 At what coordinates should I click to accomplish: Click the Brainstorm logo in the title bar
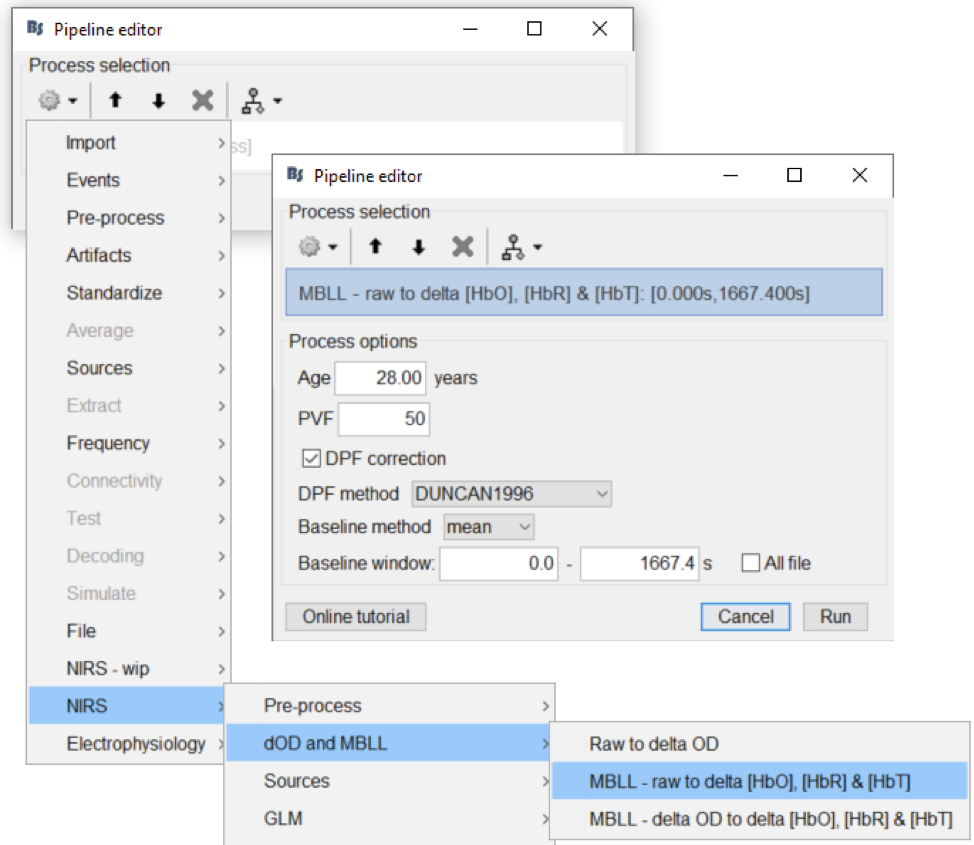pyautogui.click(x=295, y=175)
